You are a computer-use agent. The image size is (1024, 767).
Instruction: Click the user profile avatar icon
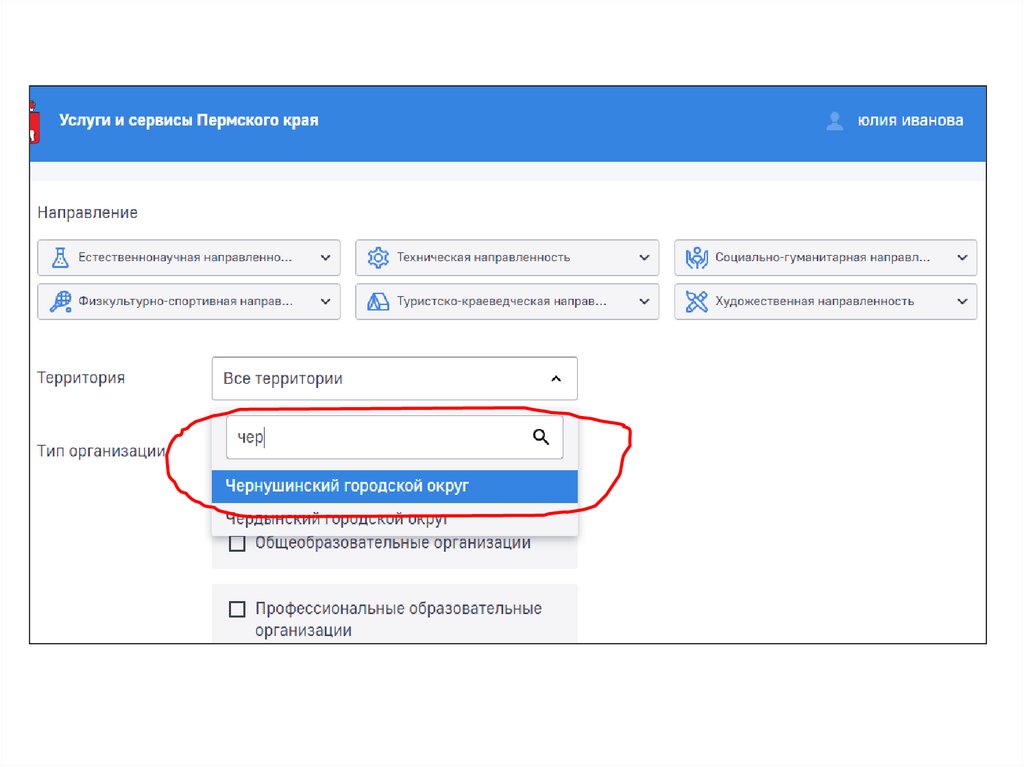[834, 121]
